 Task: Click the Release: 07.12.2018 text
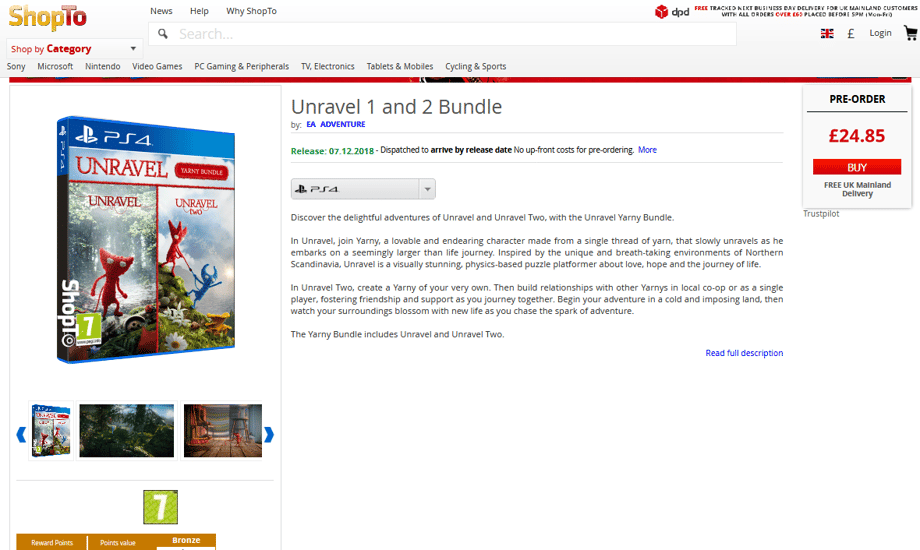[x=332, y=151]
